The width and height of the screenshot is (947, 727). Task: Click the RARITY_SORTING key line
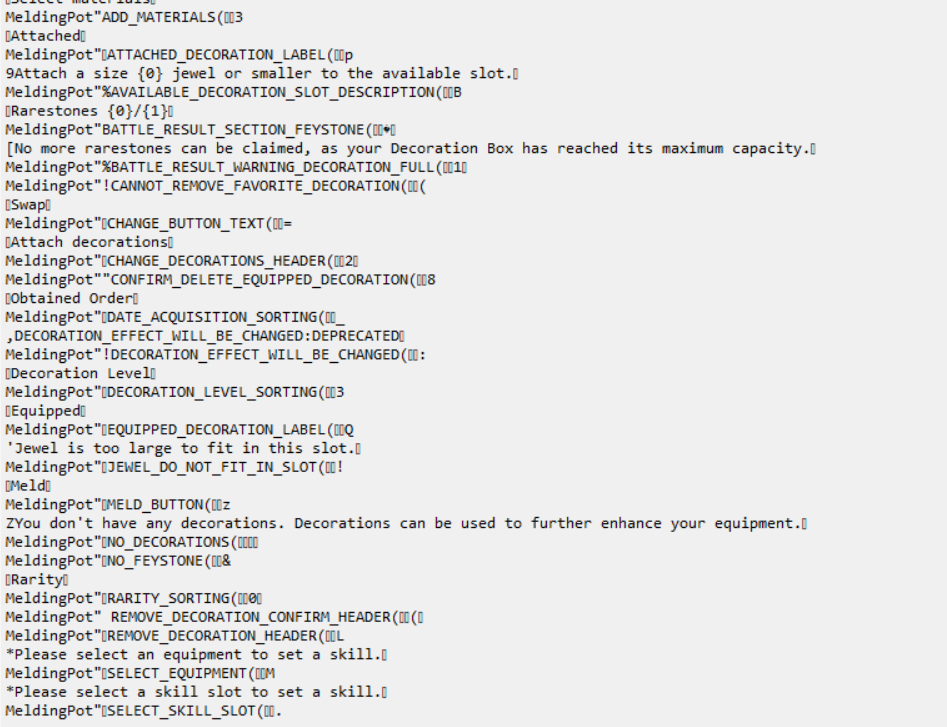coord(134,598)
